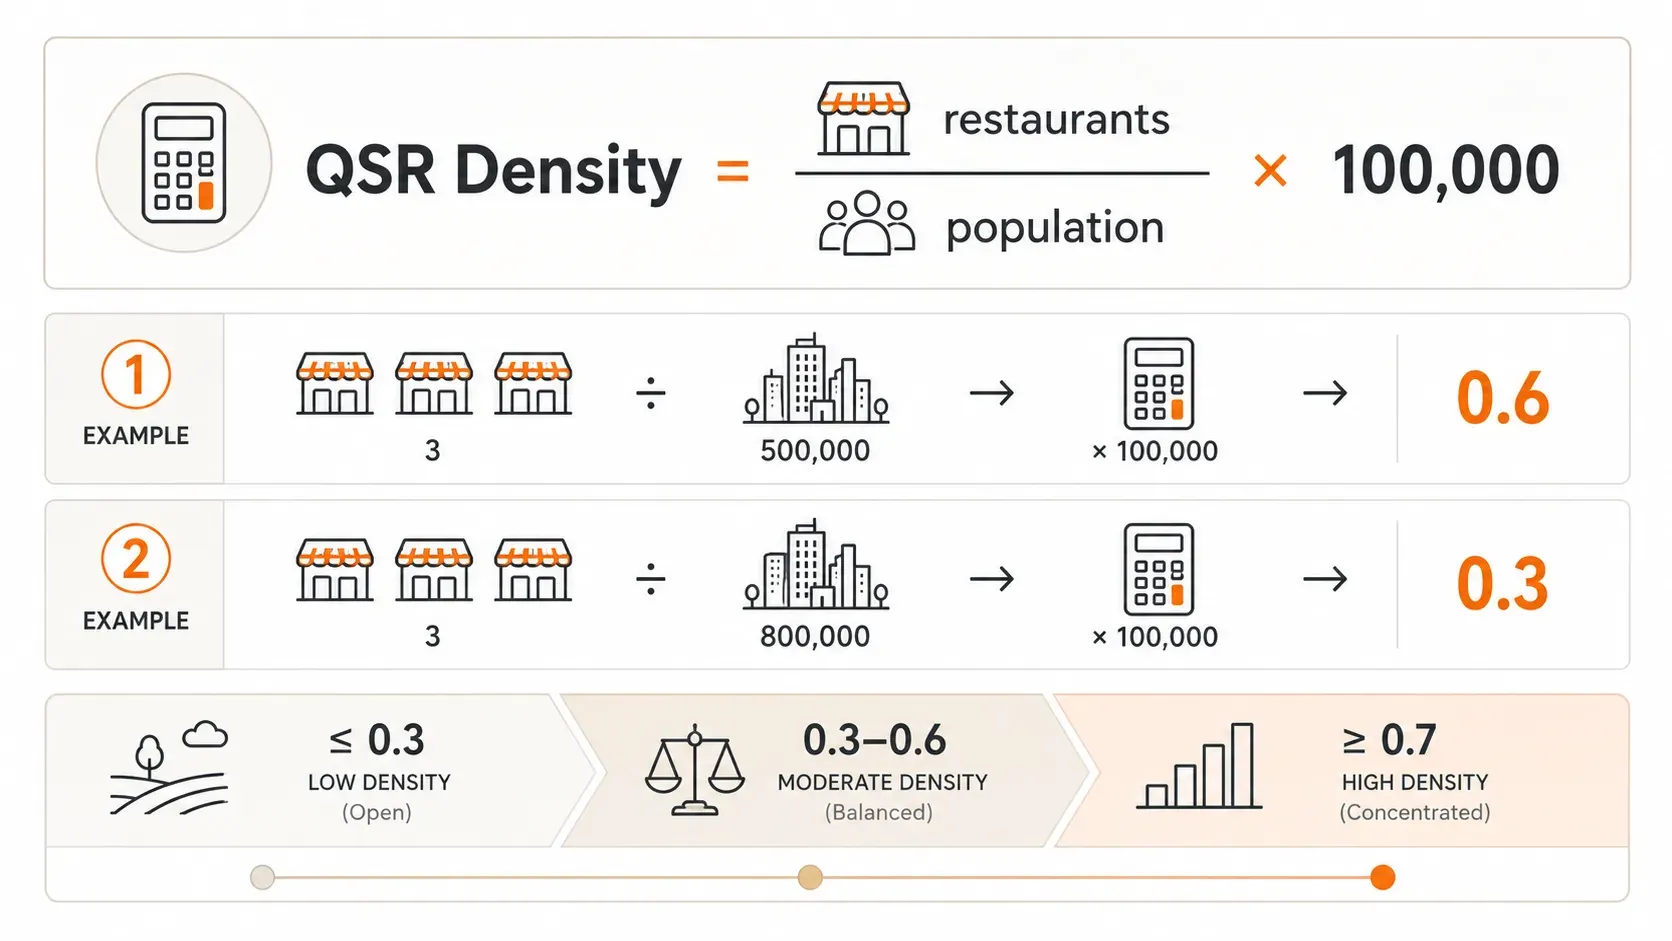The height and width of the screenshot is (941, 1672).
Task: Click the balance scales icon
Action: (x=695, y=771)
